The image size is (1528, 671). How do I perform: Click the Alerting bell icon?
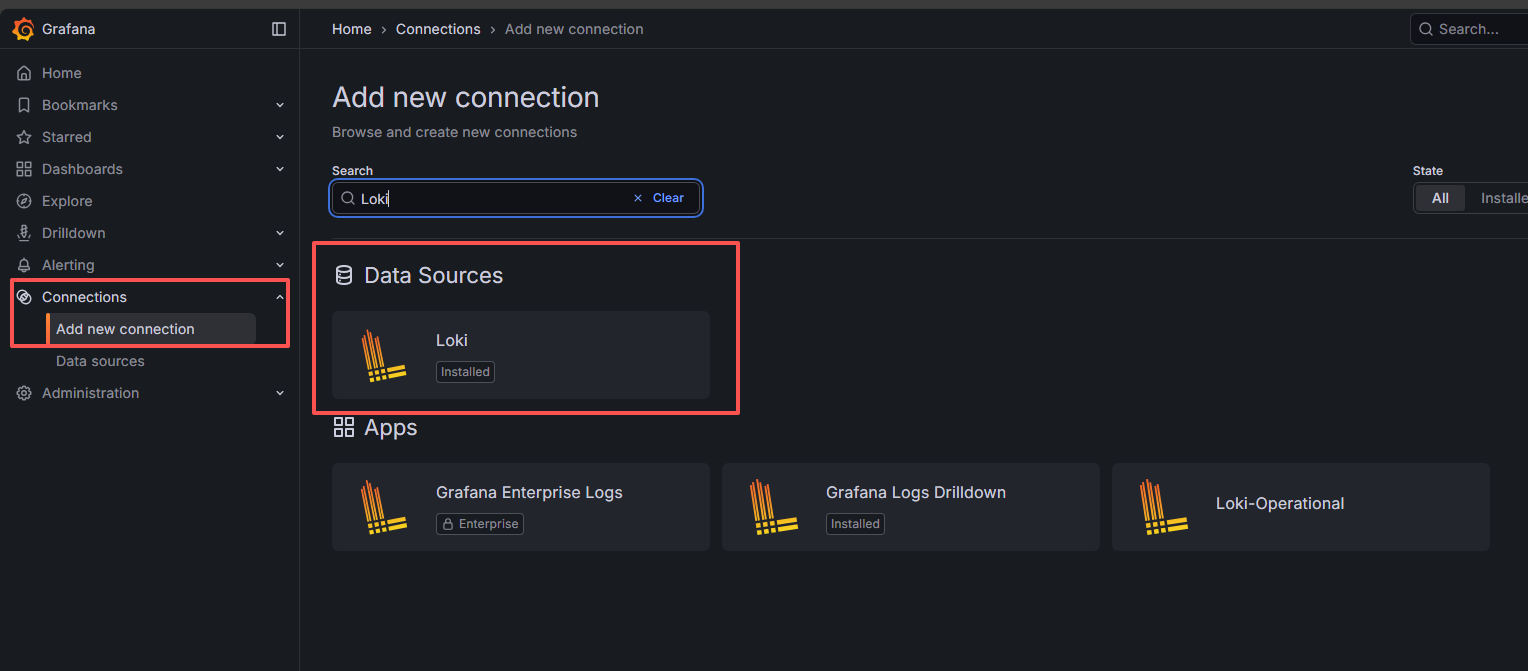[24, 265]
